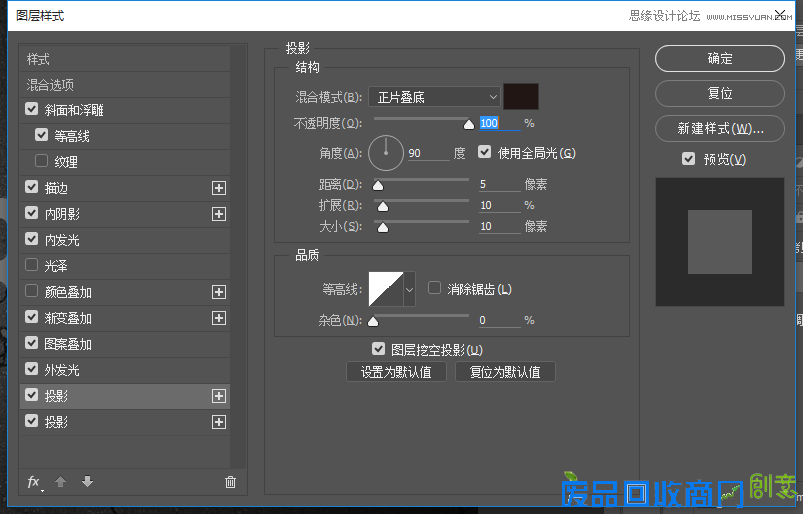Click the contour curve thumbnail

(x=386, y=289)
